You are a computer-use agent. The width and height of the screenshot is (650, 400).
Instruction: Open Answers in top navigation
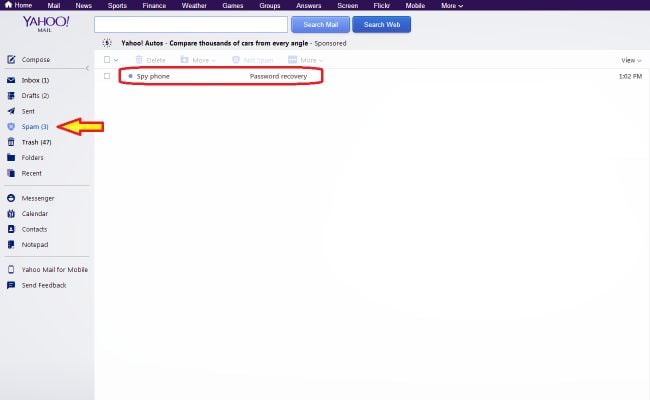pos(308,5)
